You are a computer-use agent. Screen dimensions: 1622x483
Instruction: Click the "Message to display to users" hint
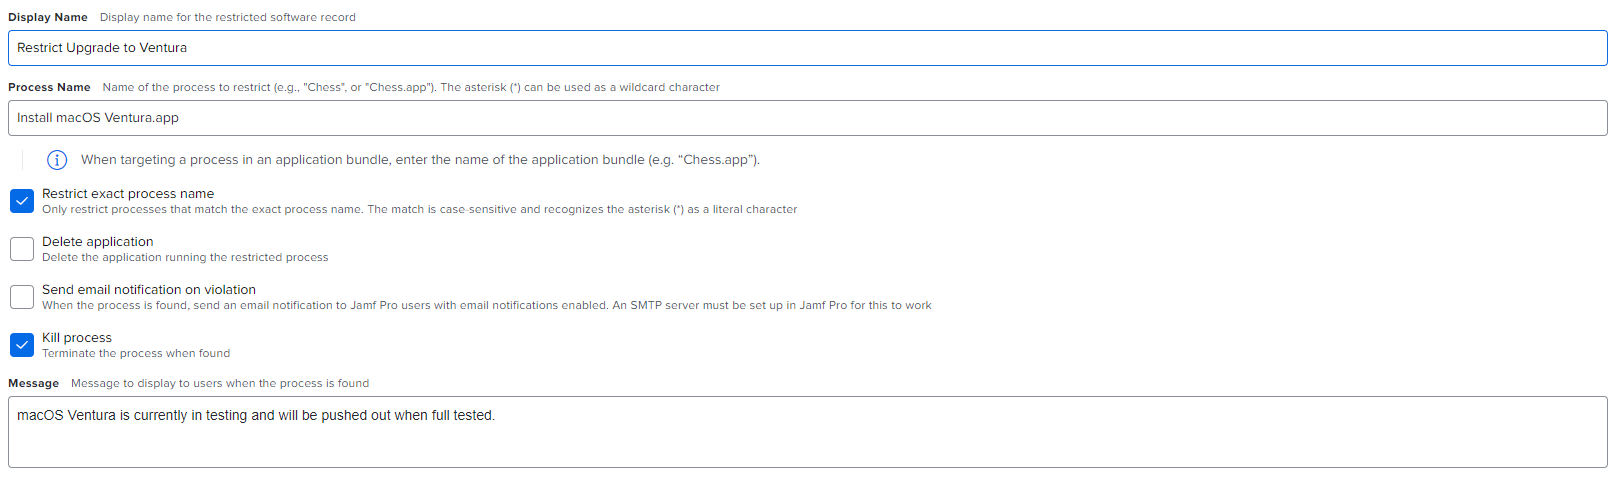pyautogui.click(x=220, y=383)
